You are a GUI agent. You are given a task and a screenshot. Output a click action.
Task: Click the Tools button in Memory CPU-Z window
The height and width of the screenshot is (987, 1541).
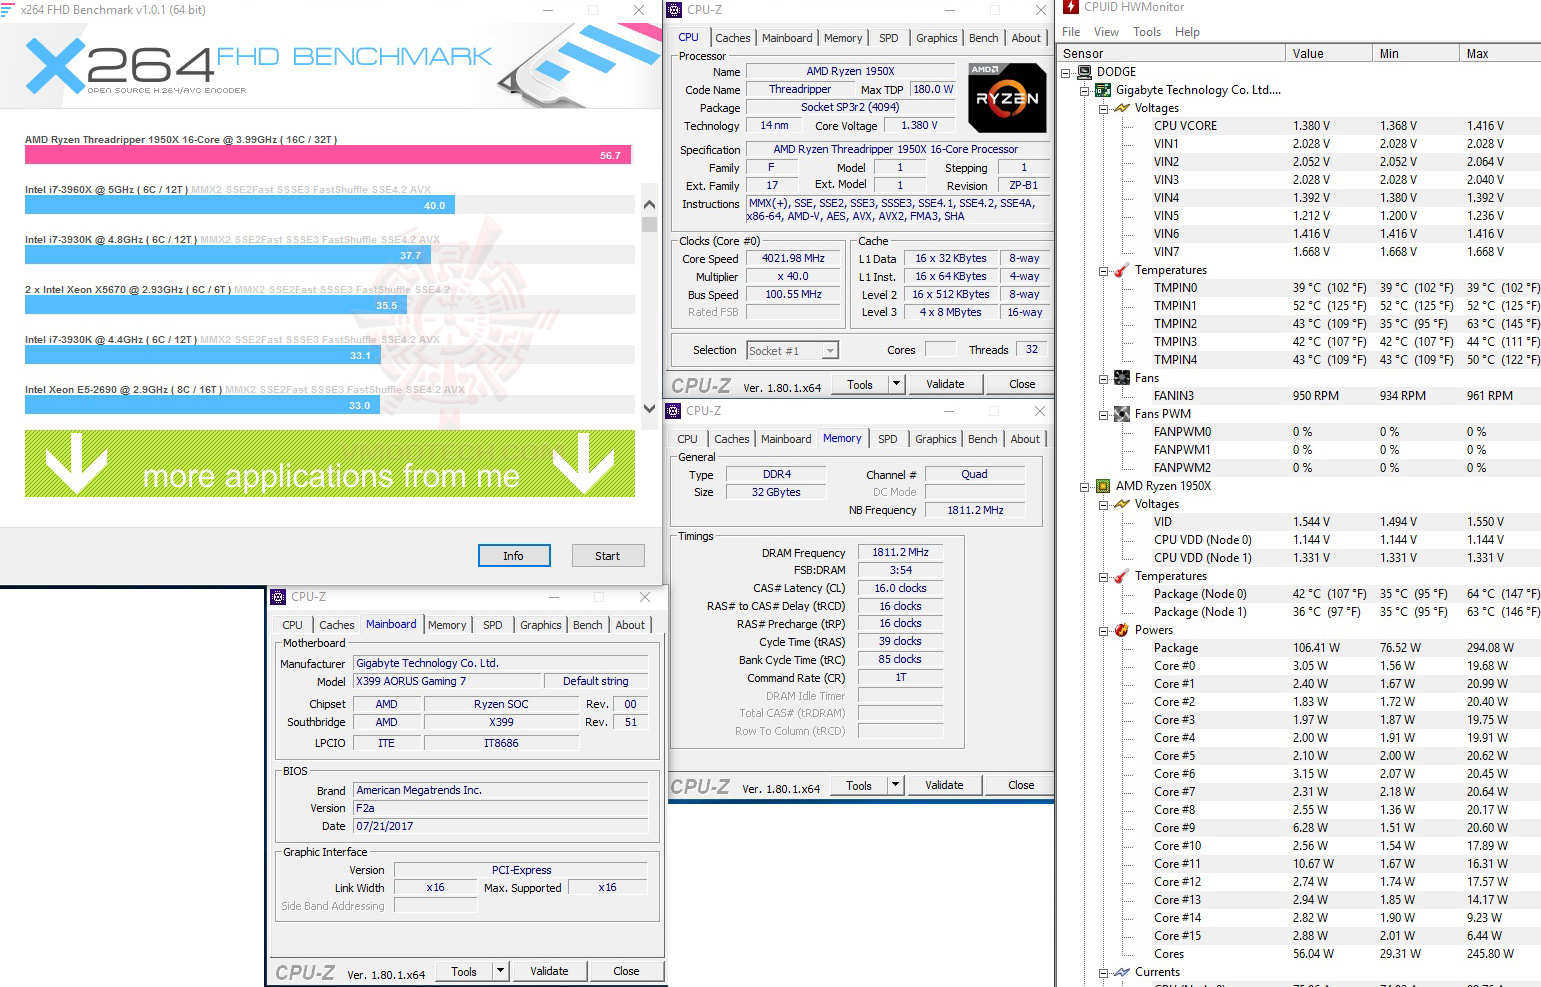point(859,785)
